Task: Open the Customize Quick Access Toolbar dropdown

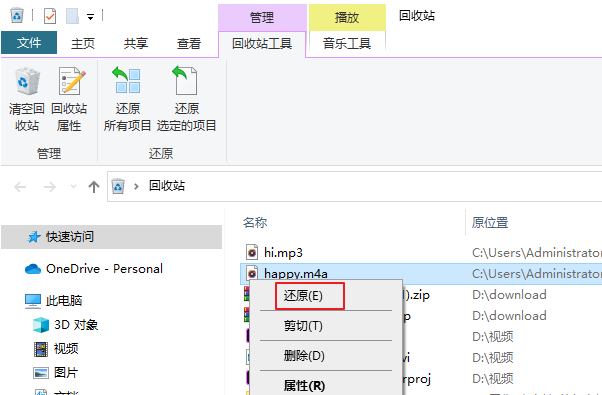Action: pos(91,17)
